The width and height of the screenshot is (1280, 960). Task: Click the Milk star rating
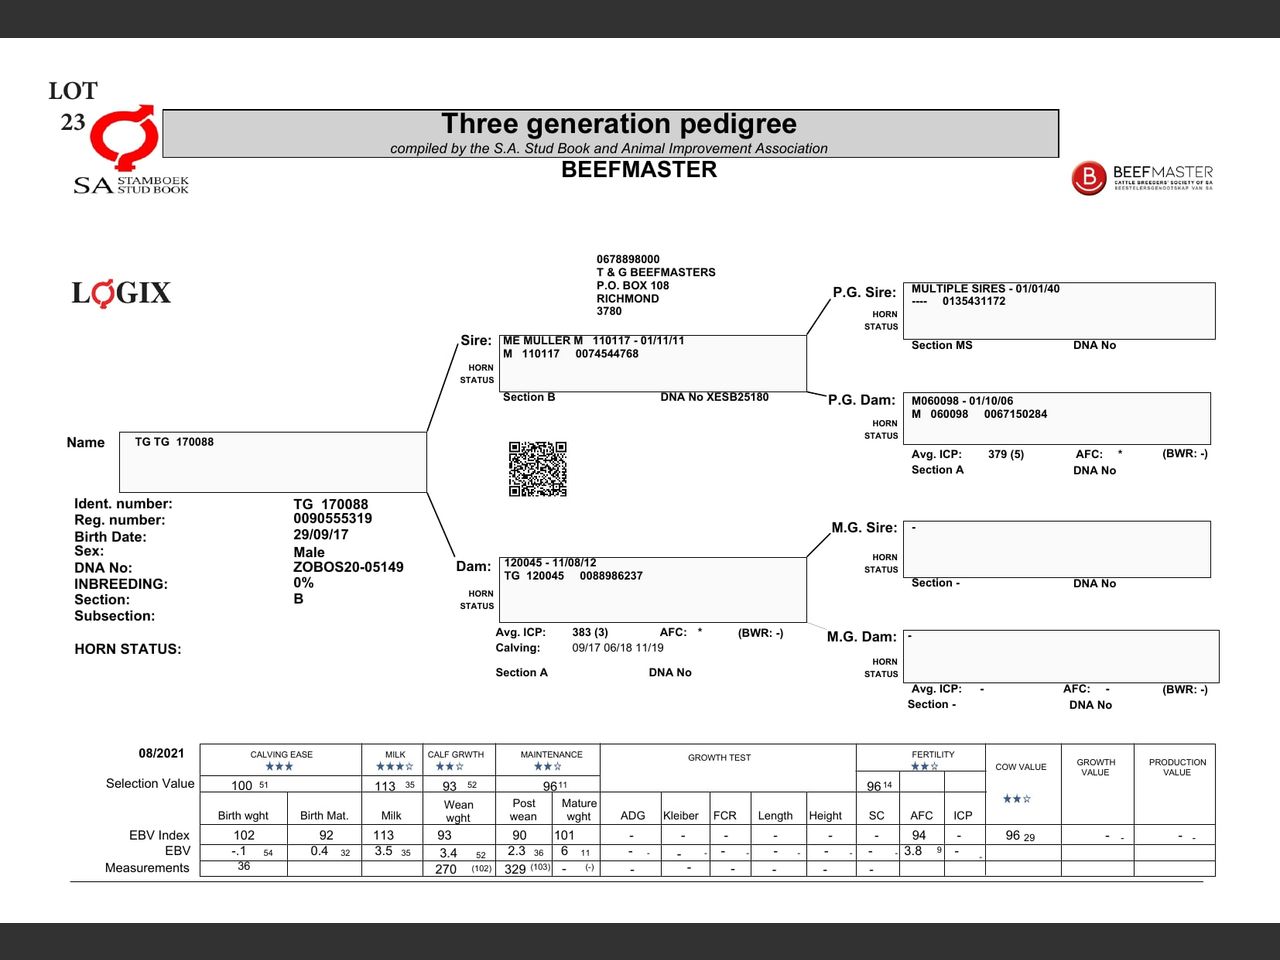(x=394, y=767)
